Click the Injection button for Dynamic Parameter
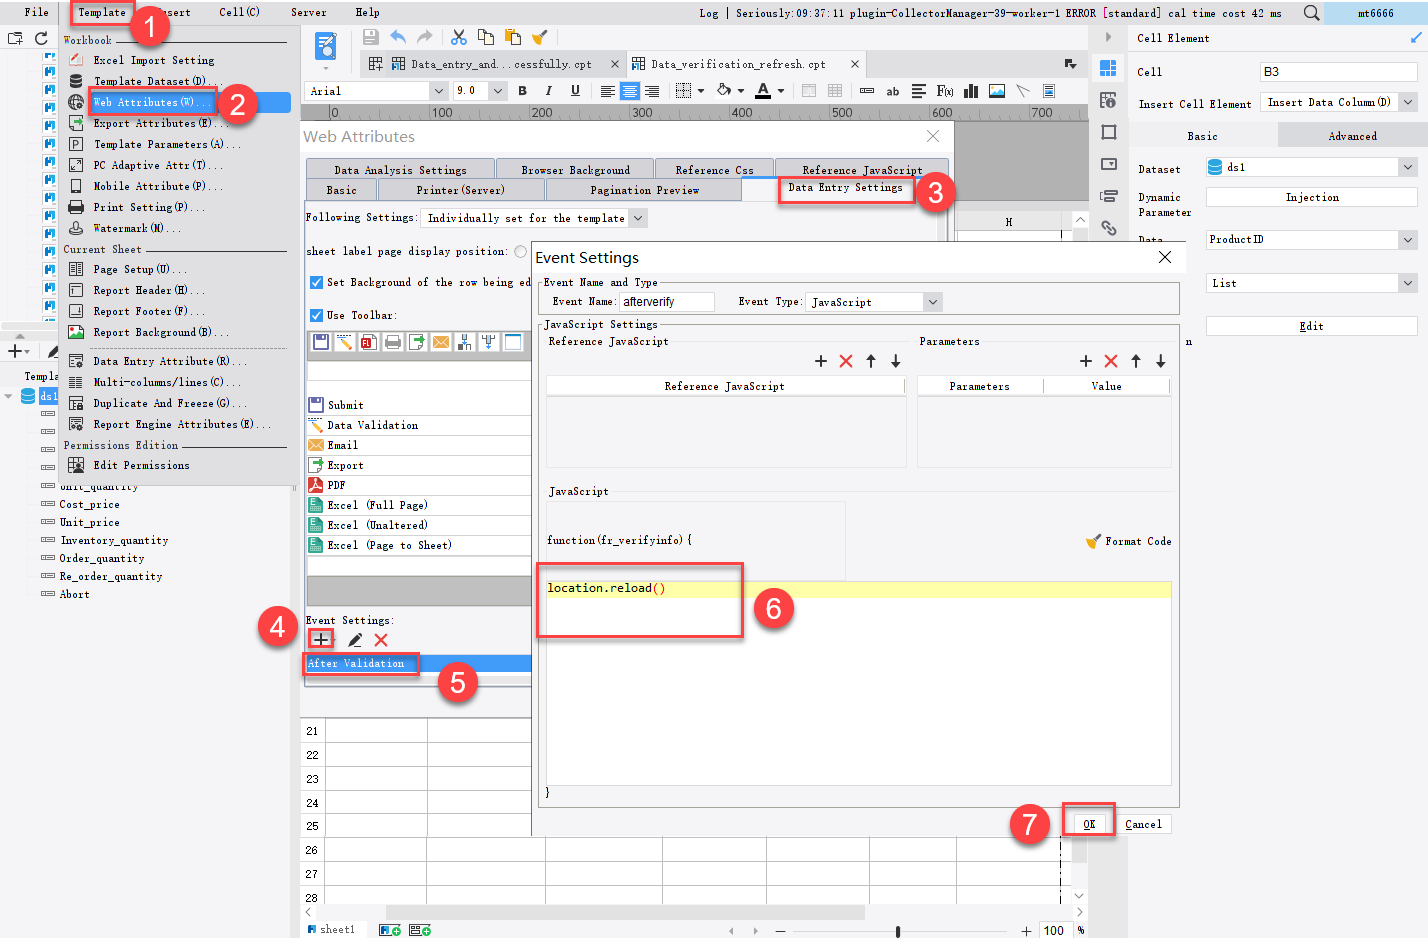The height and width of the screenshot is (938, 1428). tap(1311, 198)
